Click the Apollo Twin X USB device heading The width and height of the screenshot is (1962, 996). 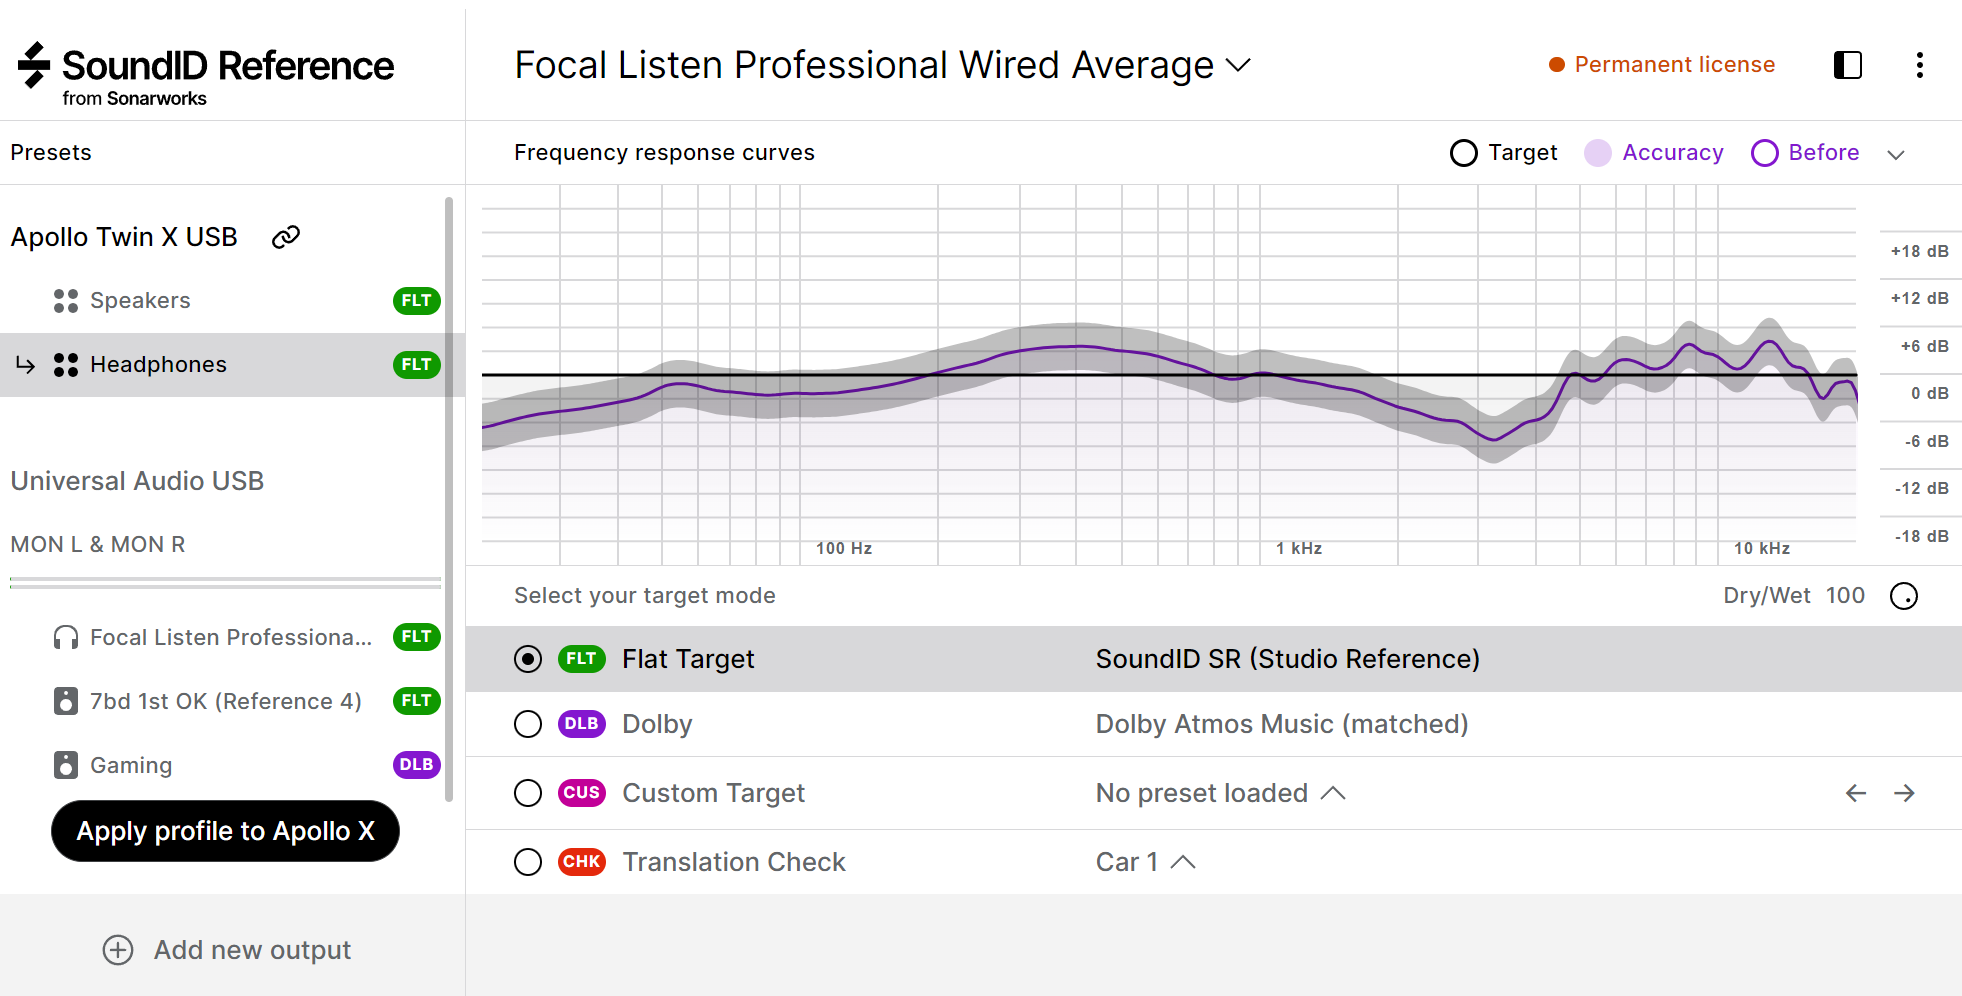point(124,237)
